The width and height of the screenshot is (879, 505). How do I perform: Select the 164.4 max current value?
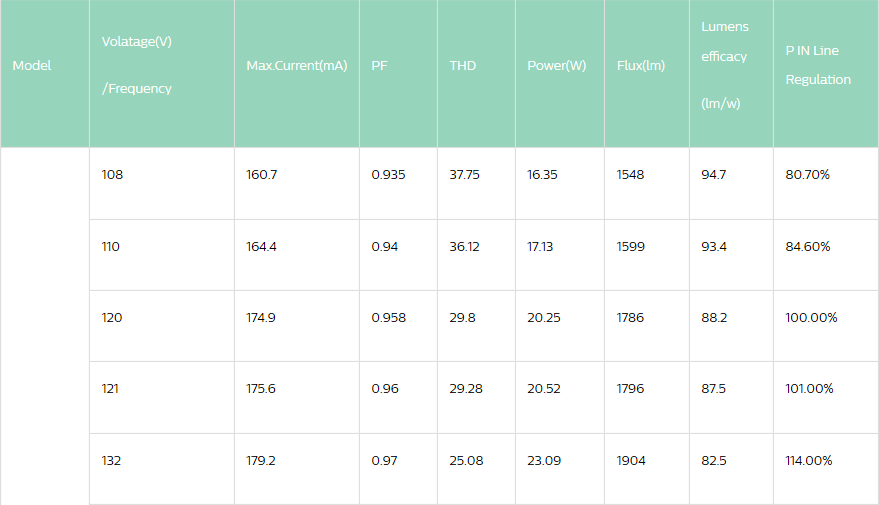click(261, 247)
